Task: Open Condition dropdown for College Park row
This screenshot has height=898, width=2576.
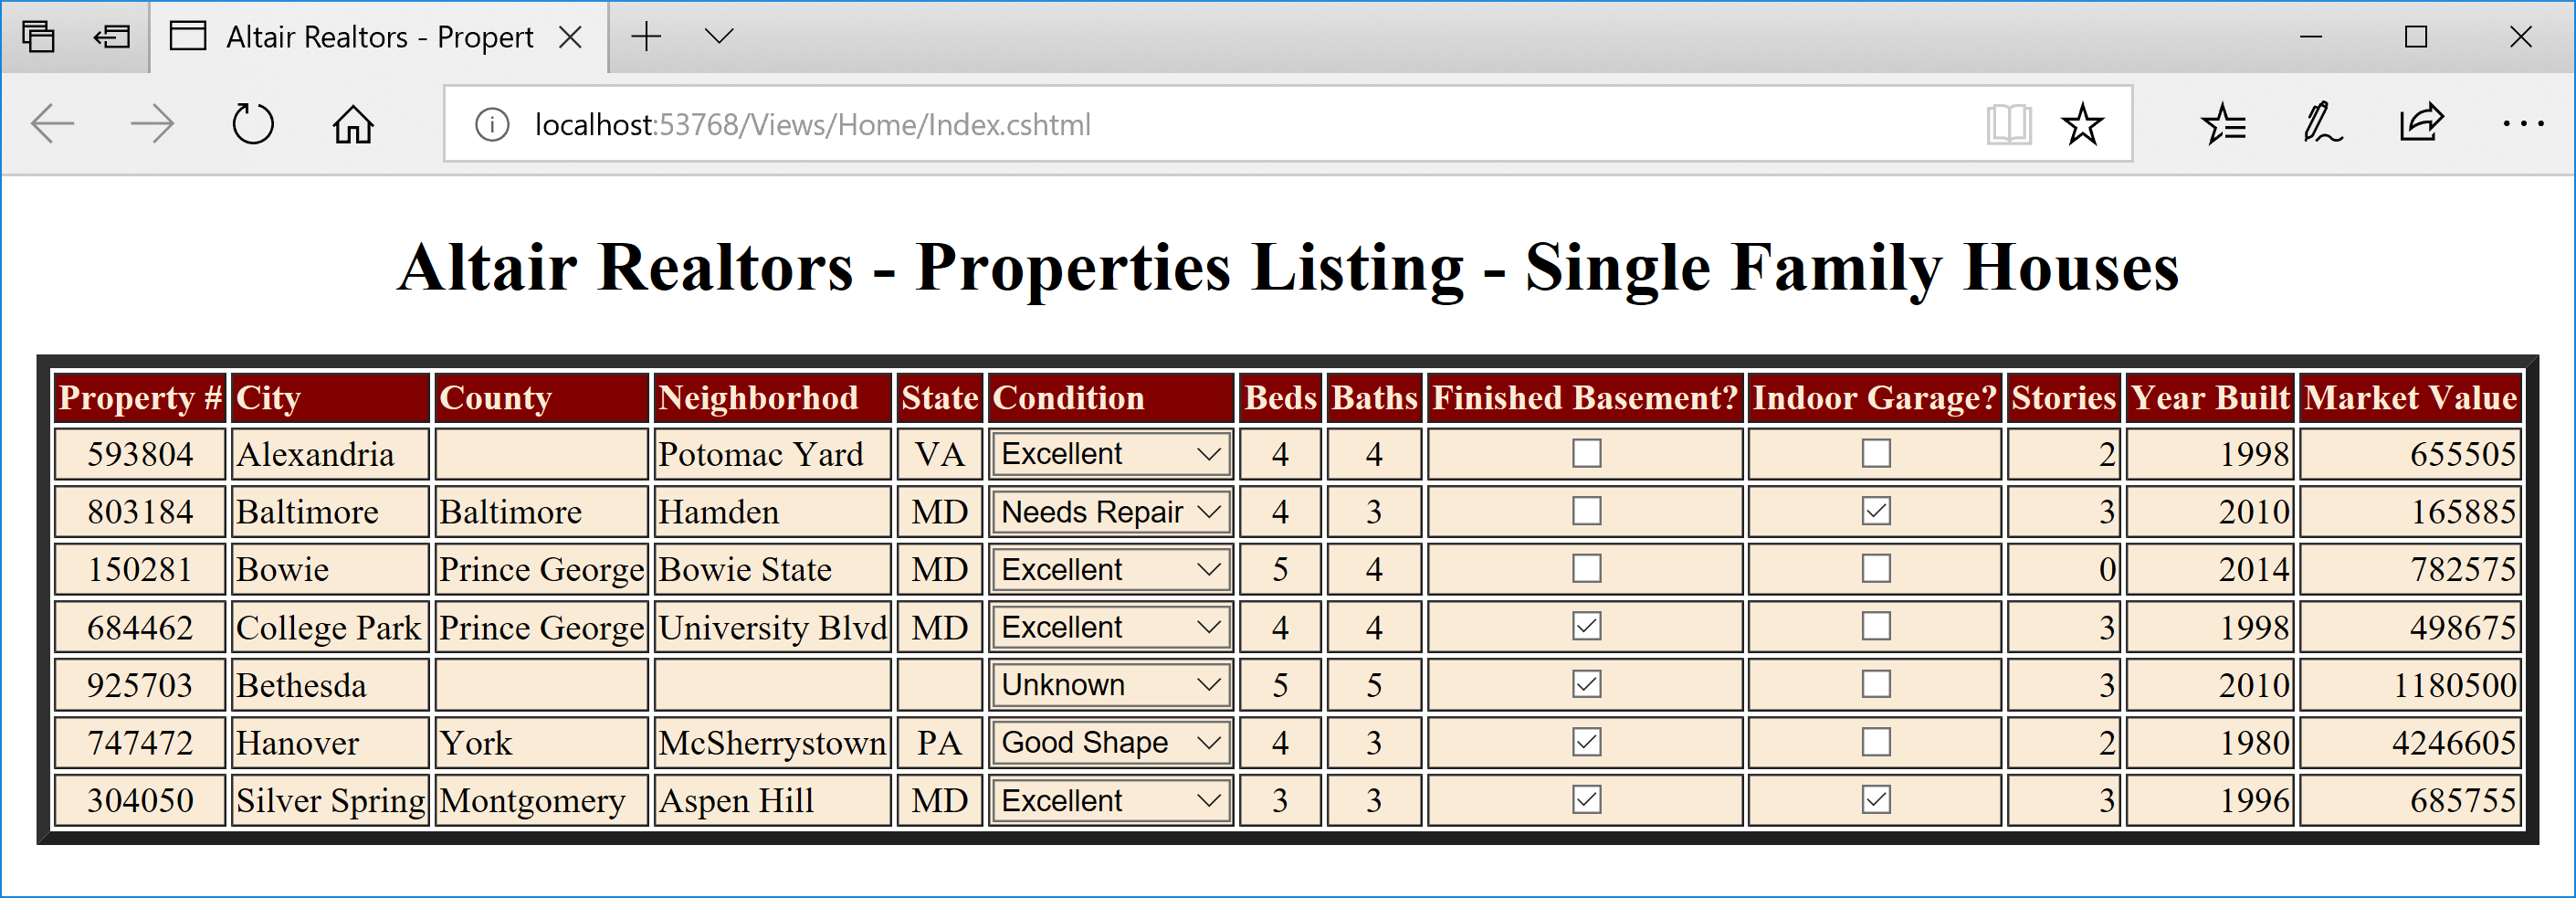Action: coord(1110,627)
